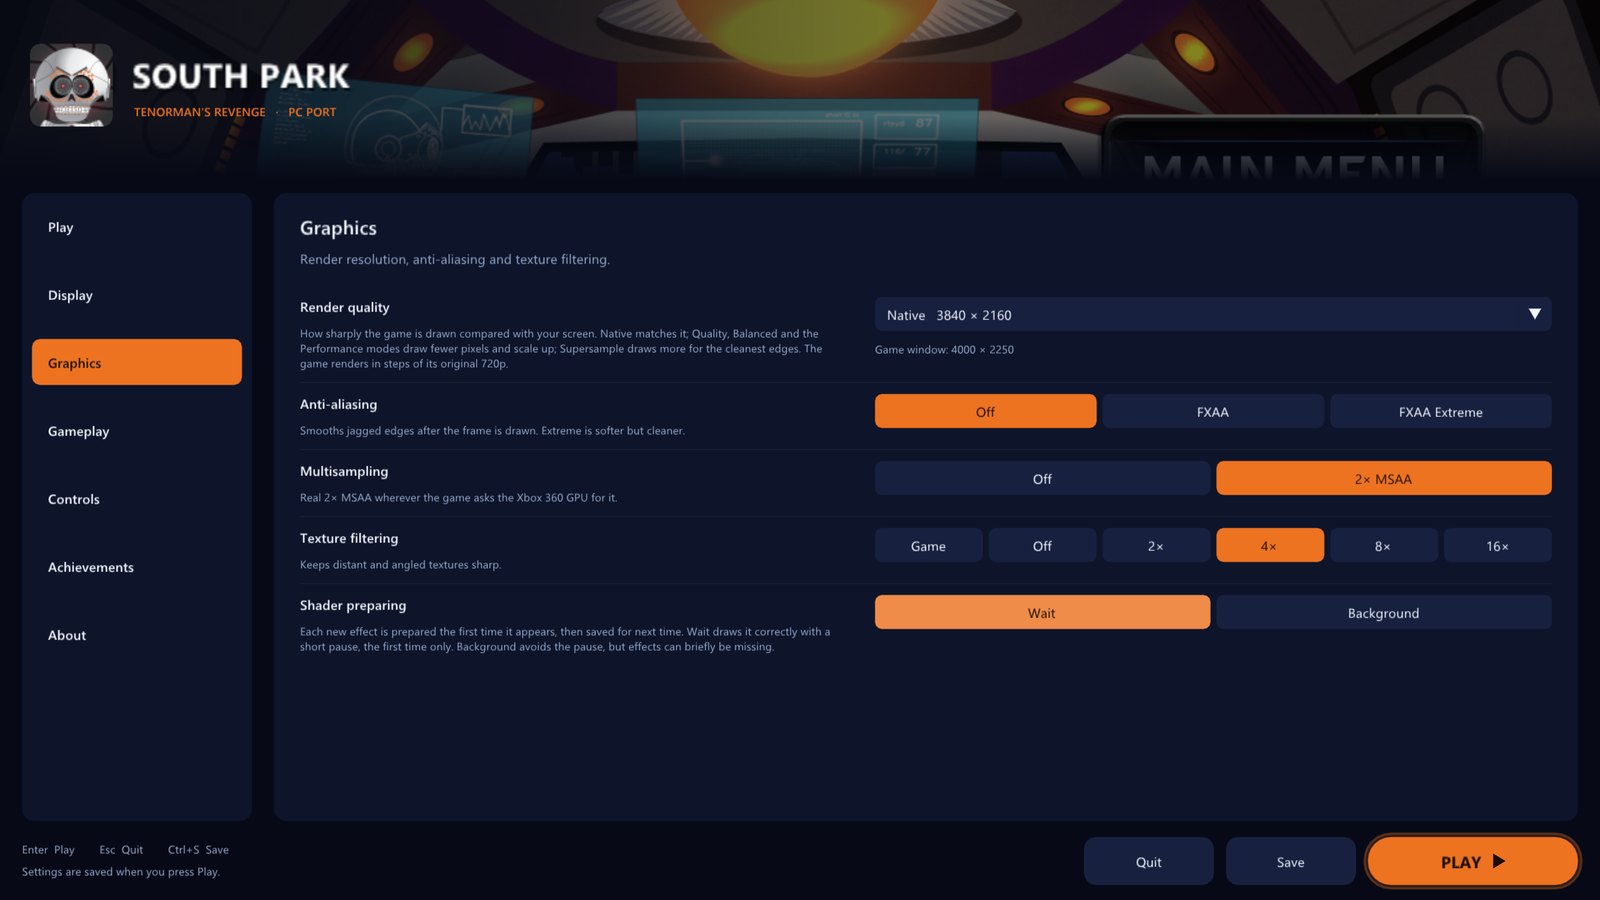Viewport: 1600px width, 900px height.
Task: Switch to the Display tab
Action: click(x=137, y=295)
